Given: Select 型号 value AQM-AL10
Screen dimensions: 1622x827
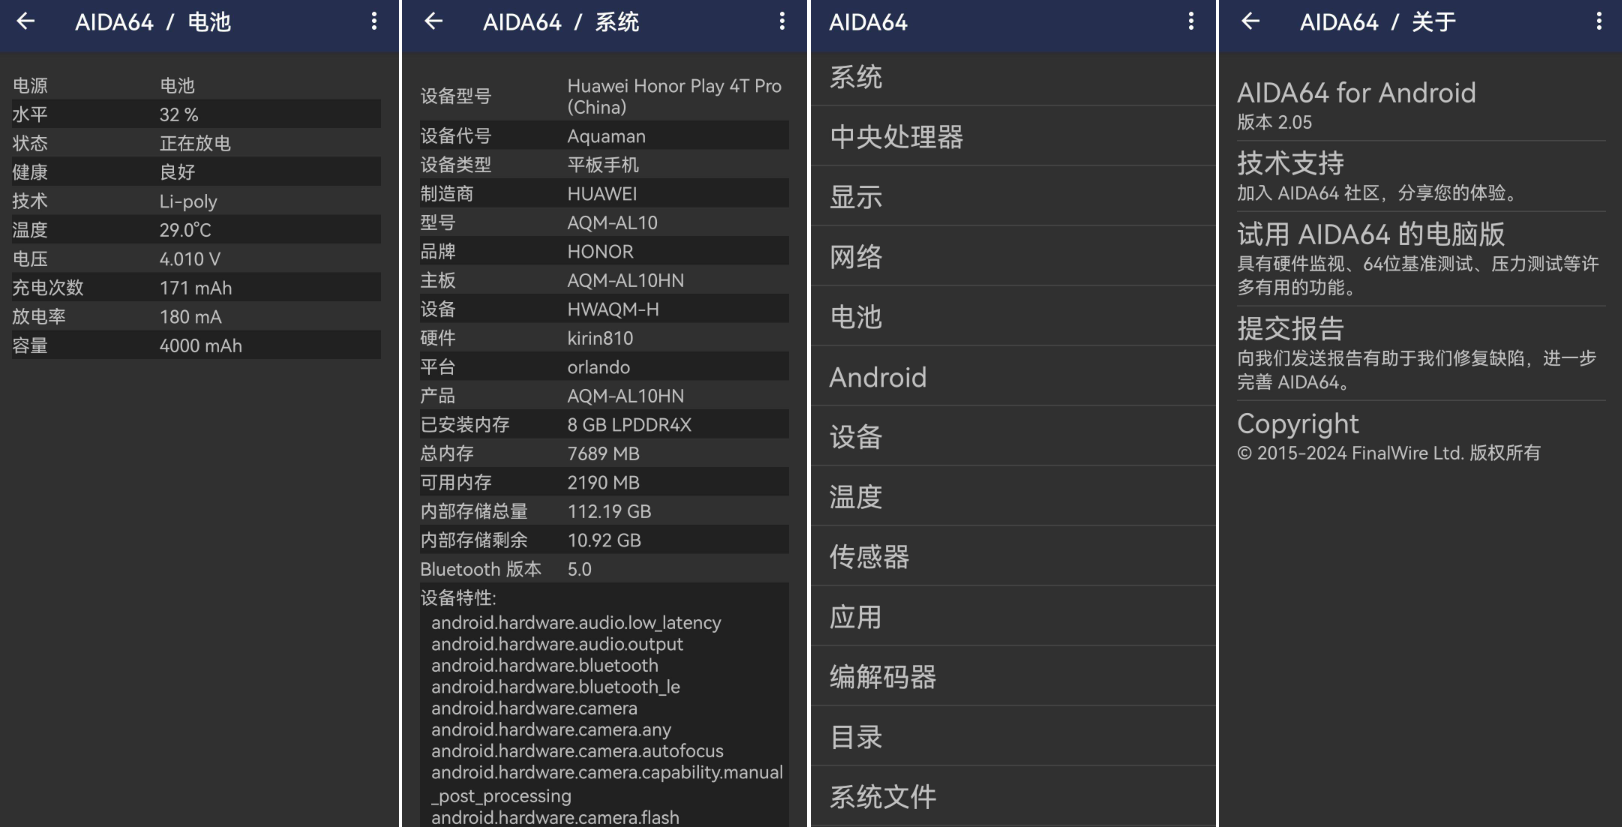Looking at the screenshot, I should pyautogui.click(x=613, y=223).
